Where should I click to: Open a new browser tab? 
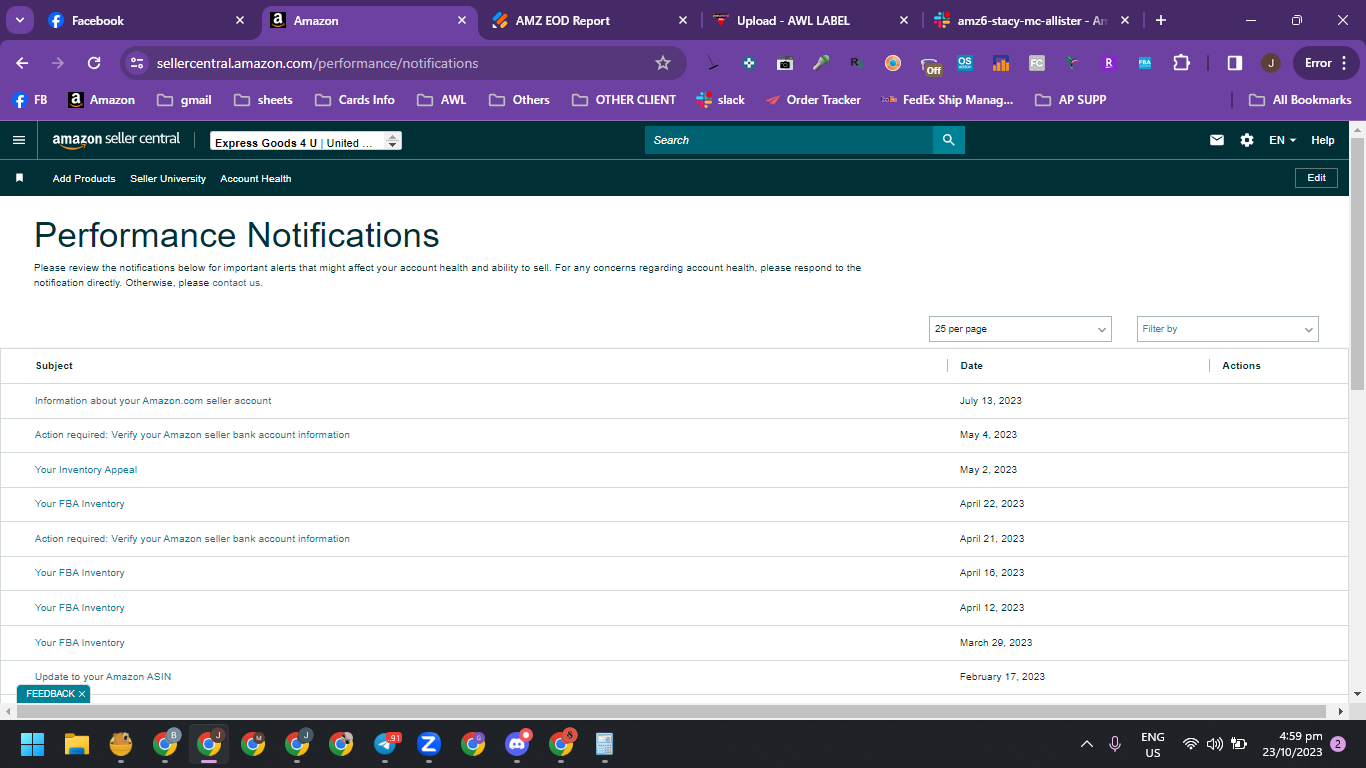click(1161, 21)
